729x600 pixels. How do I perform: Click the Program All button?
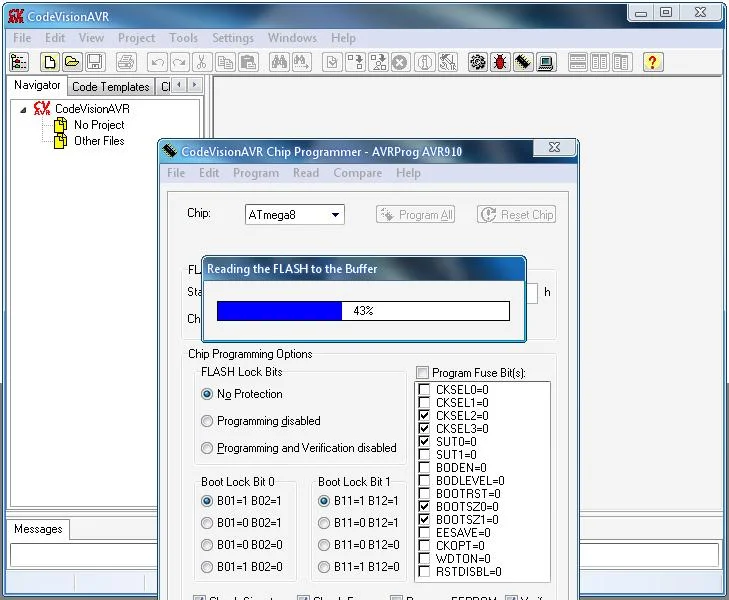point(415,215)
